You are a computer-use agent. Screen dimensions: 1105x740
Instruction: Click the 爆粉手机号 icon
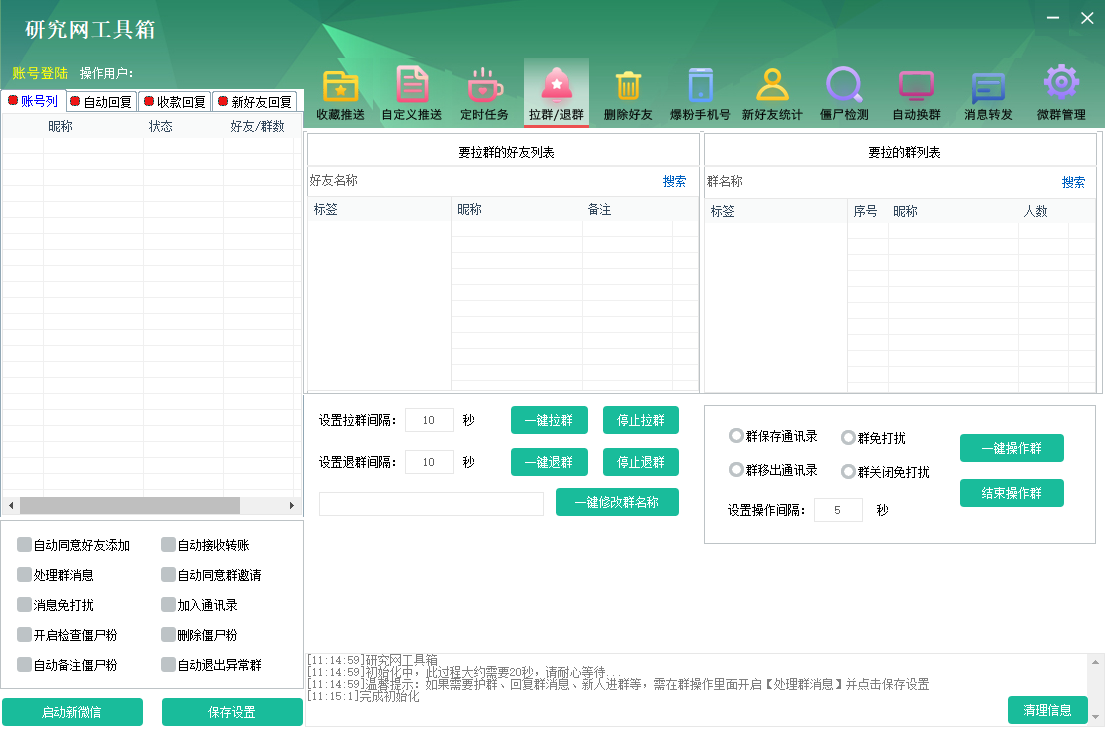tap(700, 90)
